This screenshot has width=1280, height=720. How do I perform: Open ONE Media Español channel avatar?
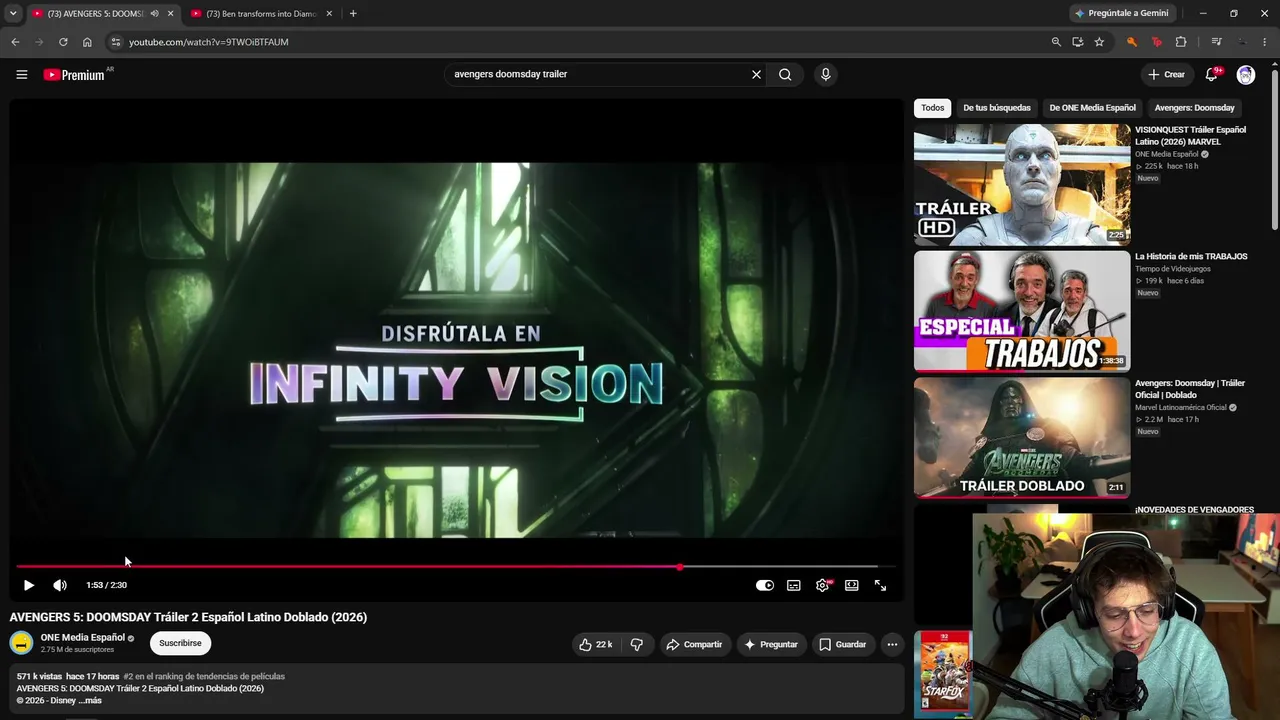(x=21, y=643)
